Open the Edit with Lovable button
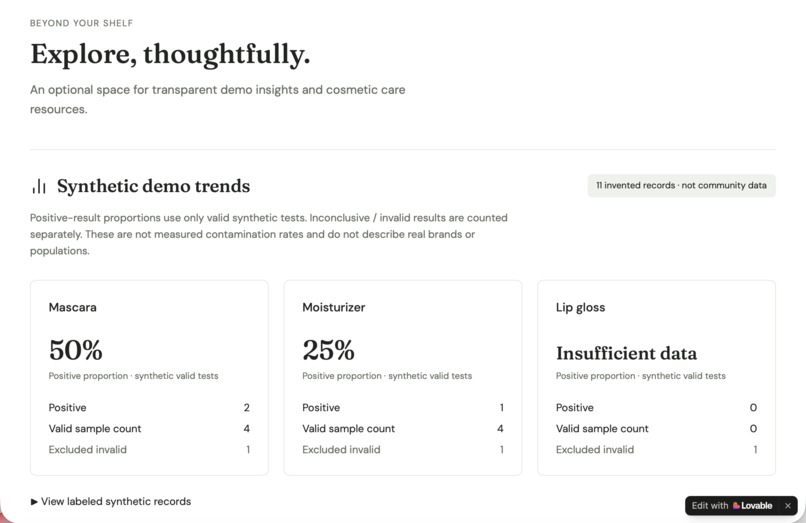 [x=731, y=506]
